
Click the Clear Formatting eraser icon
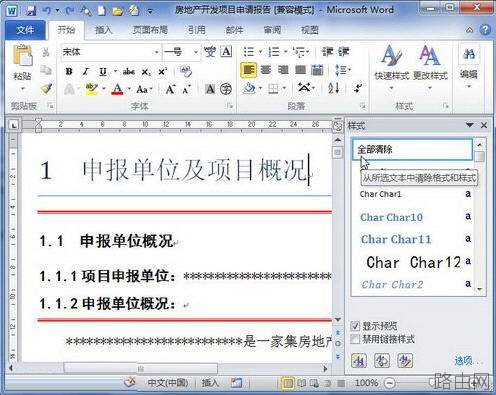[x=185, y=71]
